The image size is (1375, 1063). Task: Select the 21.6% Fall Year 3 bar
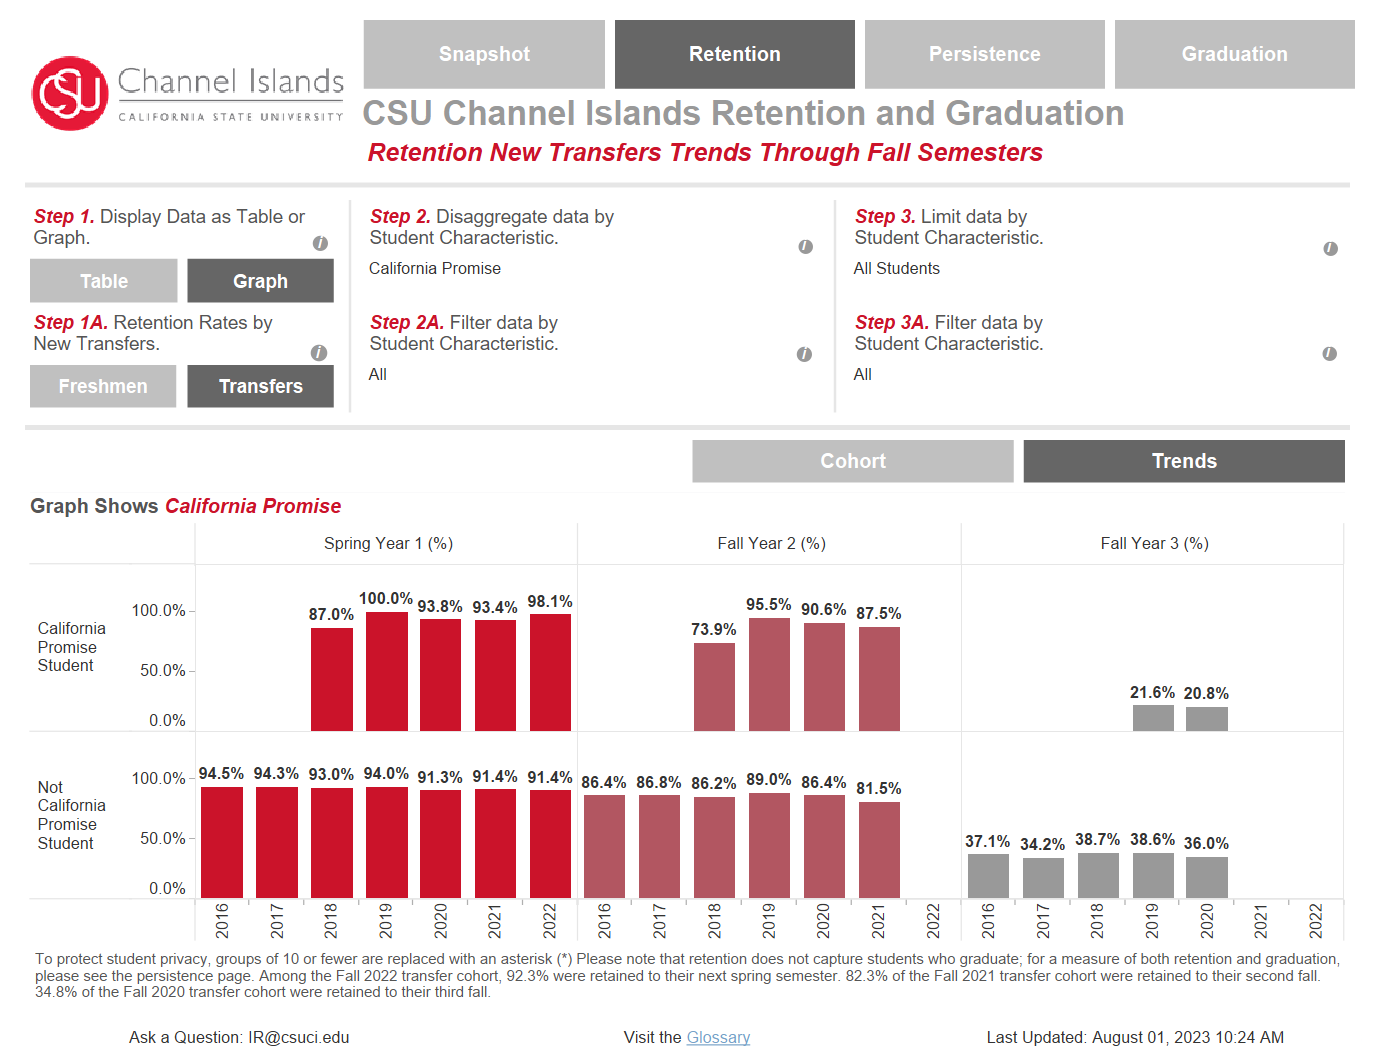coord(1153,718)
